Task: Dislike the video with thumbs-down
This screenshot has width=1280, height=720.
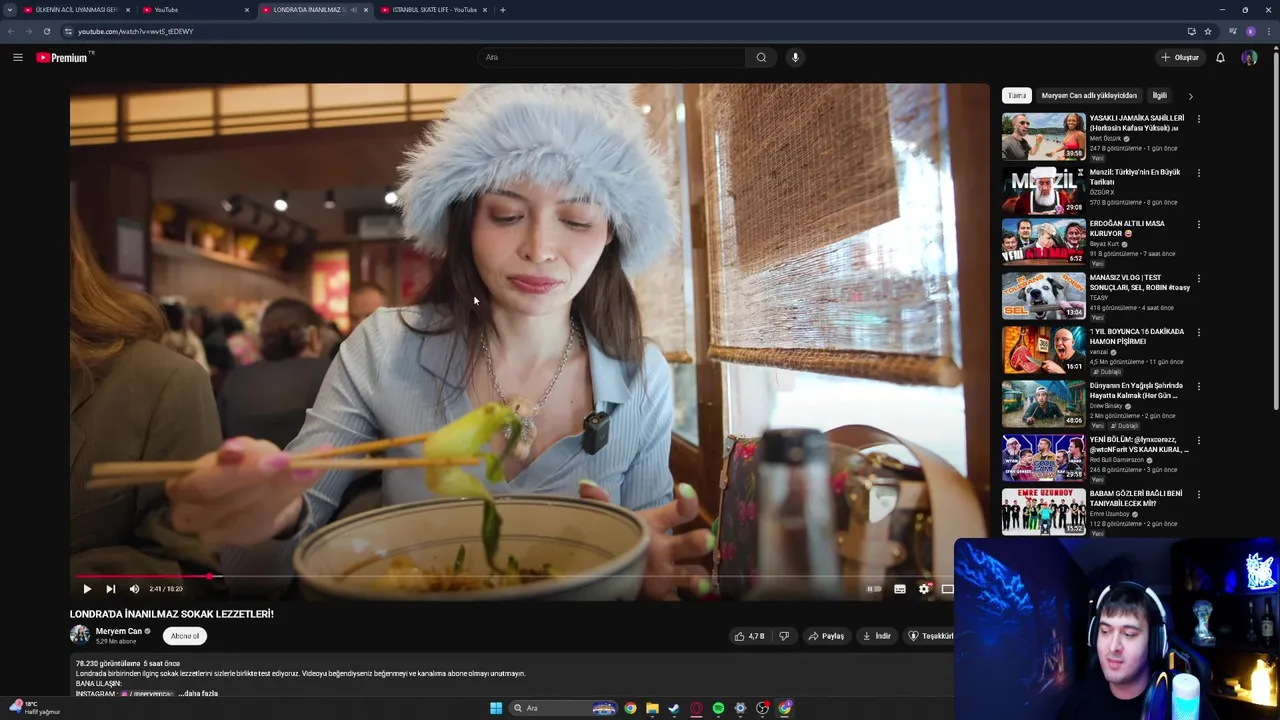Action: tap(784, 636)
